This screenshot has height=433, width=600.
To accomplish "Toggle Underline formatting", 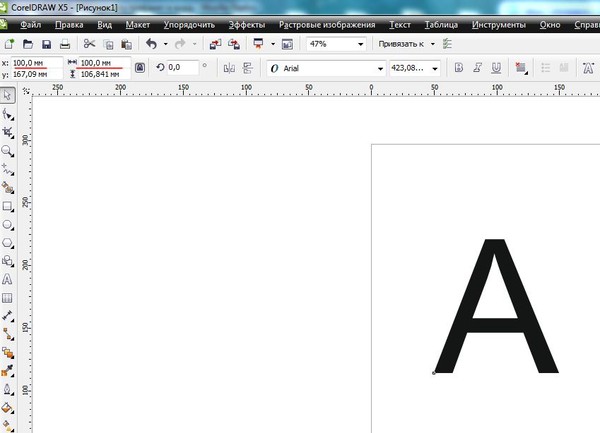I will (x=496, y=68).
